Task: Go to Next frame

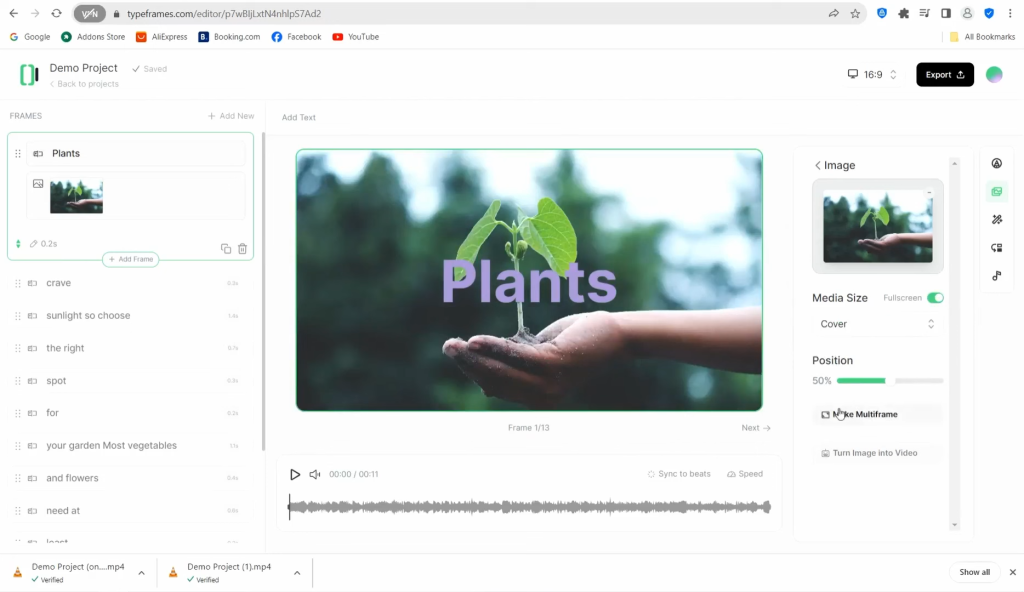Action: point(756,428)
